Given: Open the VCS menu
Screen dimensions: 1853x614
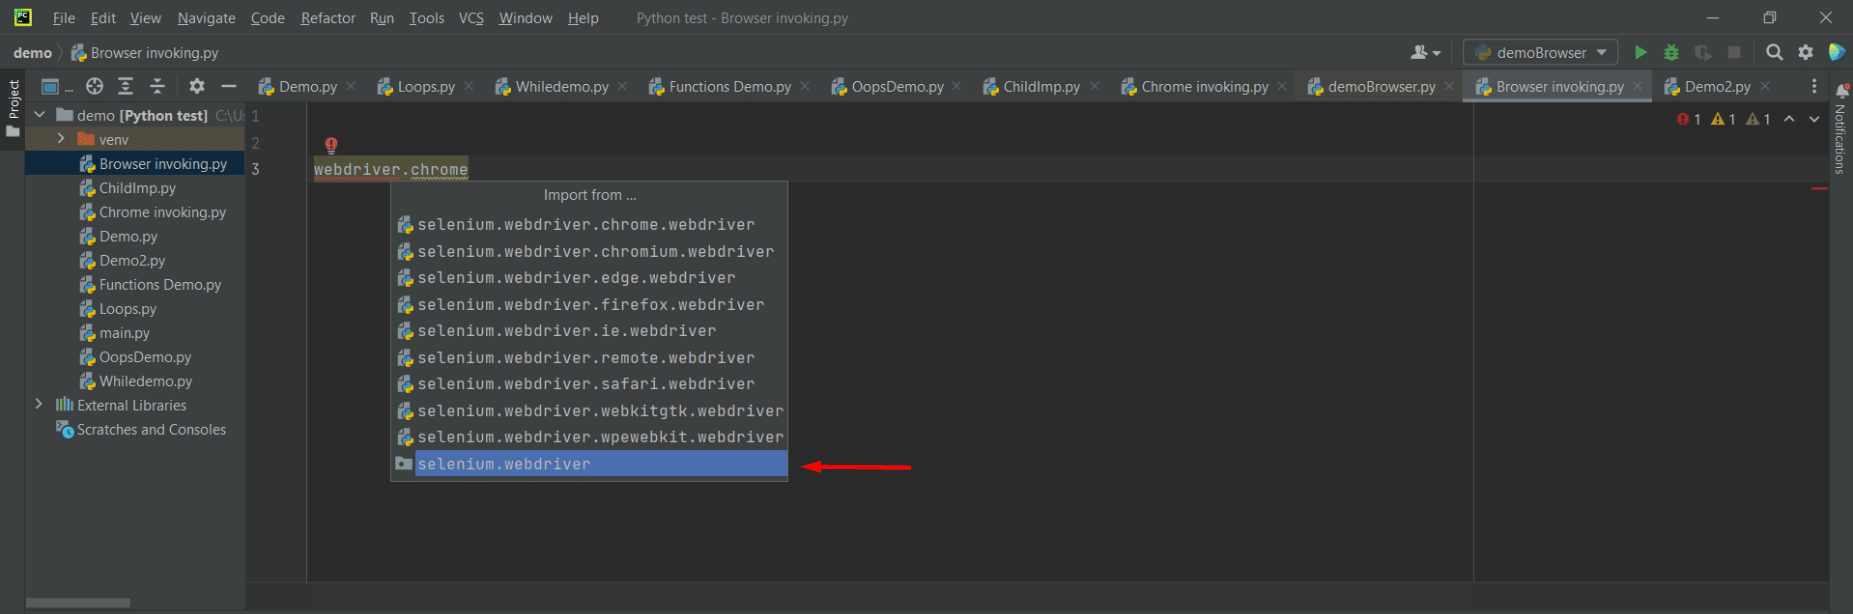Looking at the screenshot, I should 471,18.
